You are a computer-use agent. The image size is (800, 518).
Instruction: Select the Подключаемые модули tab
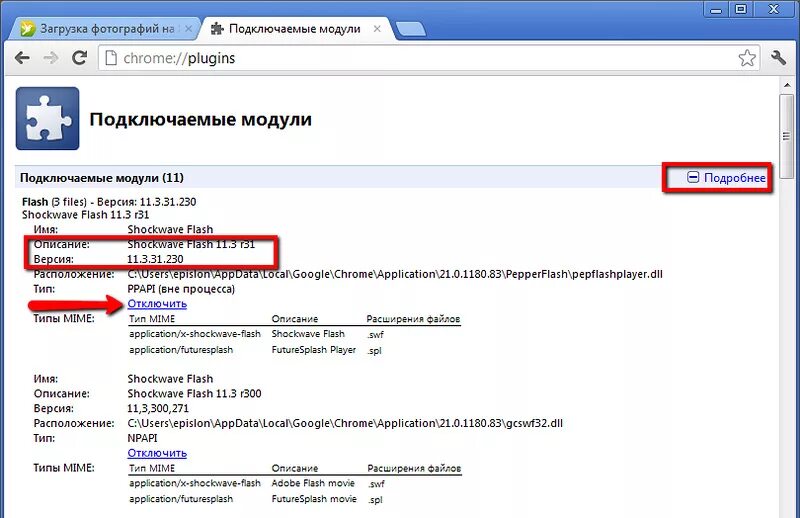pyautogui.click(x=295, y=29)
